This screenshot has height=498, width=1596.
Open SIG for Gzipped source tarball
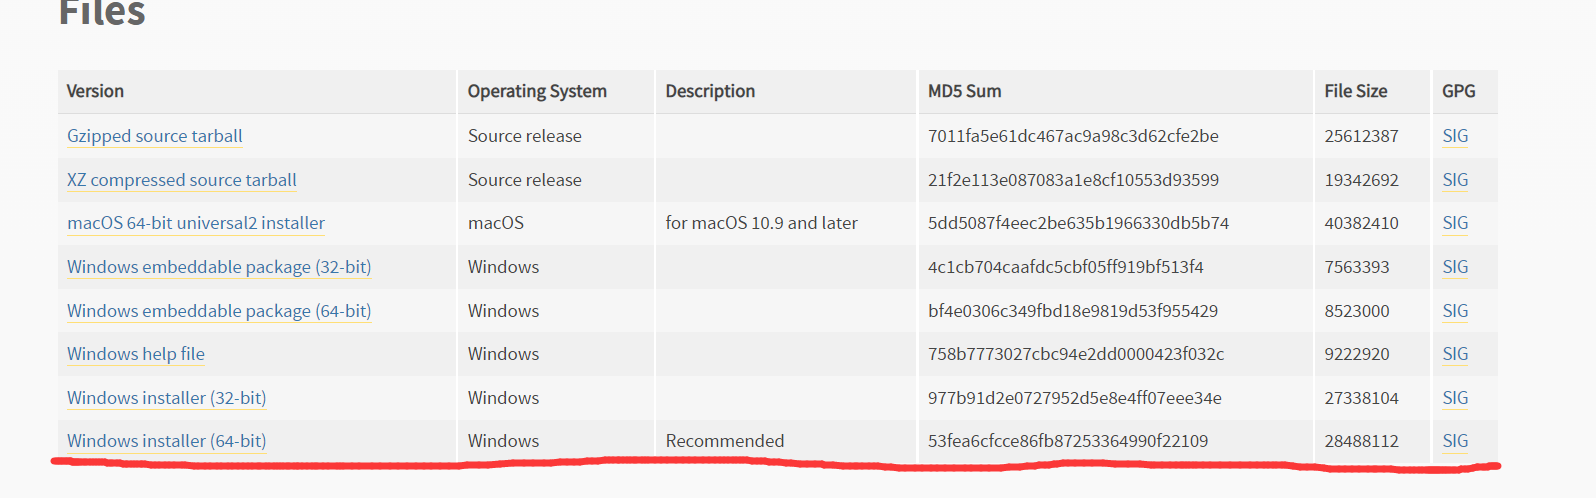(1455, 136)
